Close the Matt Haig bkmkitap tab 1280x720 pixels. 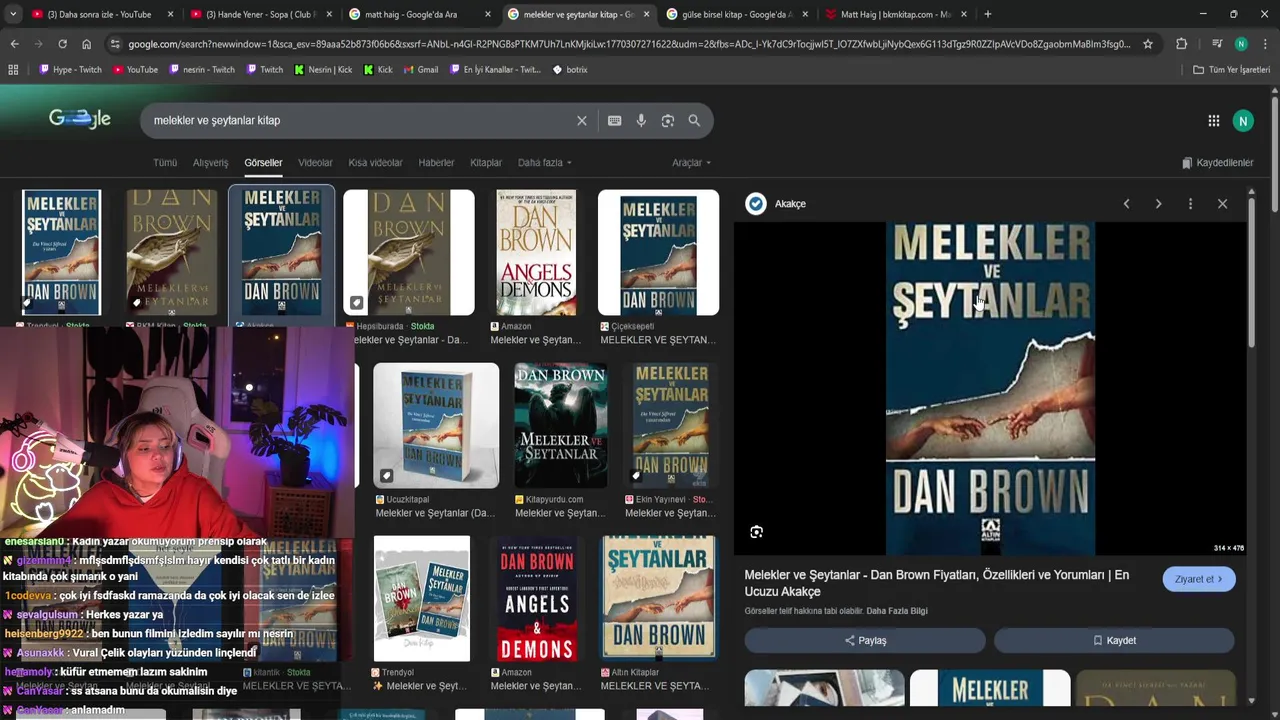[964, 14]
